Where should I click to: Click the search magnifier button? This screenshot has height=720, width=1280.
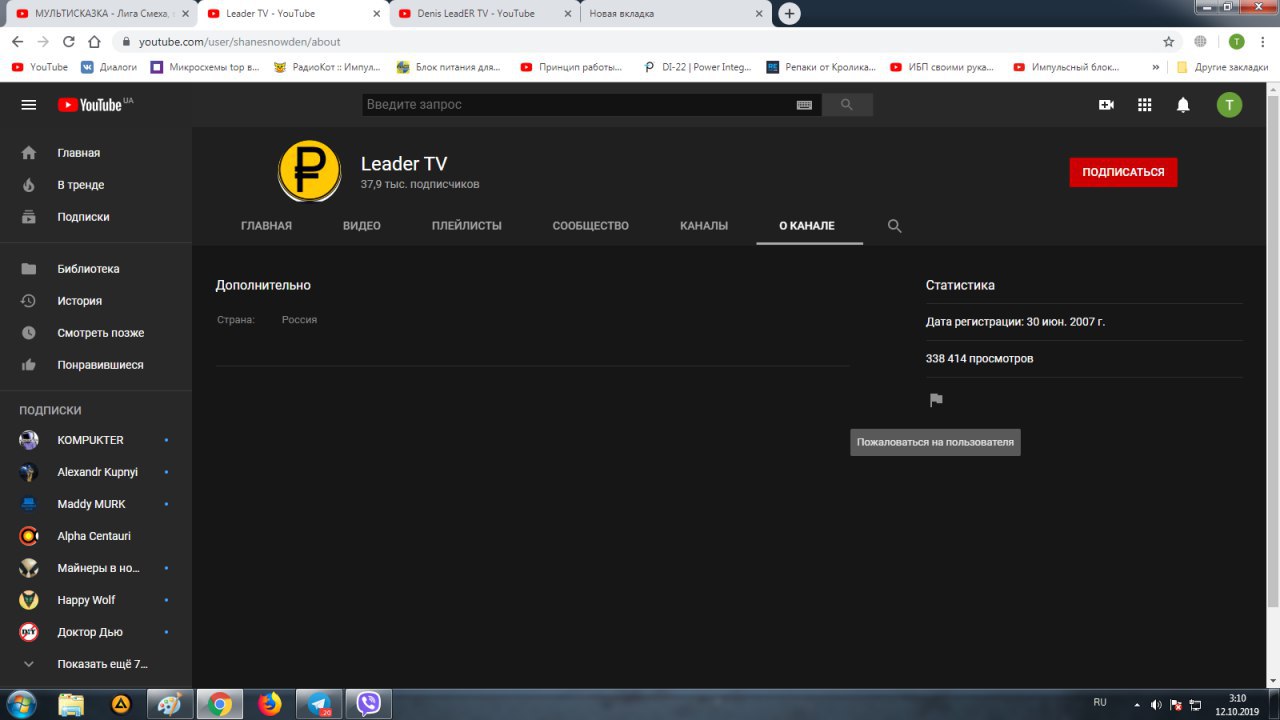[847, 105]
